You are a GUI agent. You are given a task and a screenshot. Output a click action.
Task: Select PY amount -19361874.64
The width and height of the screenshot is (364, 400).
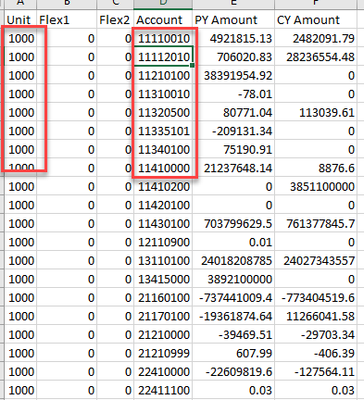click(x=233, y=316)
